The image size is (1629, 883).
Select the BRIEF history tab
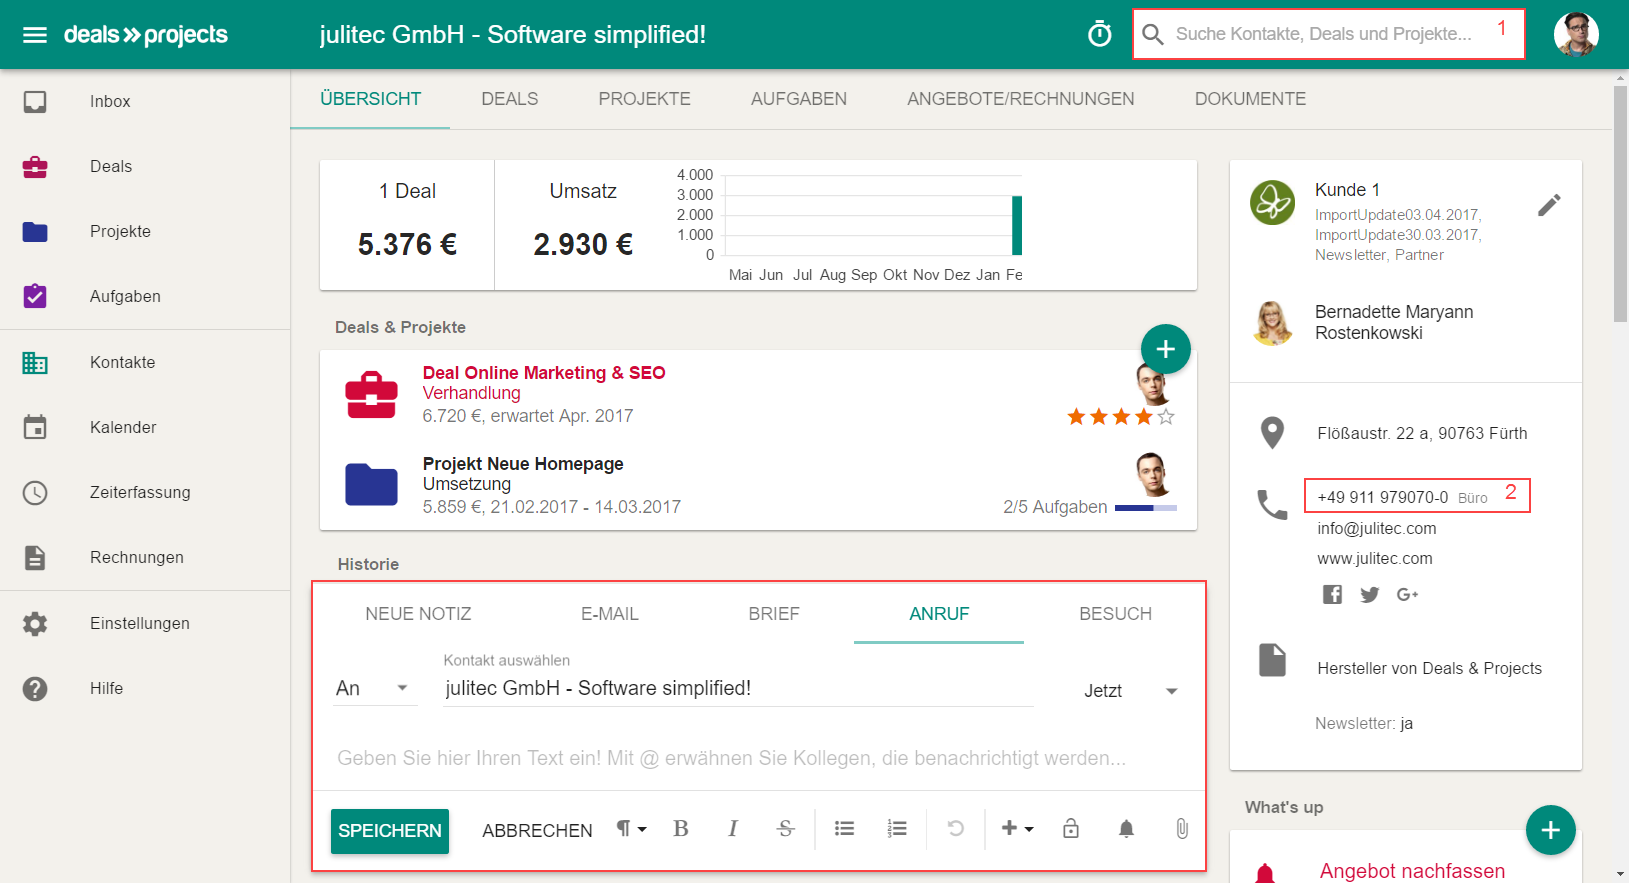[x=774, y=614]
